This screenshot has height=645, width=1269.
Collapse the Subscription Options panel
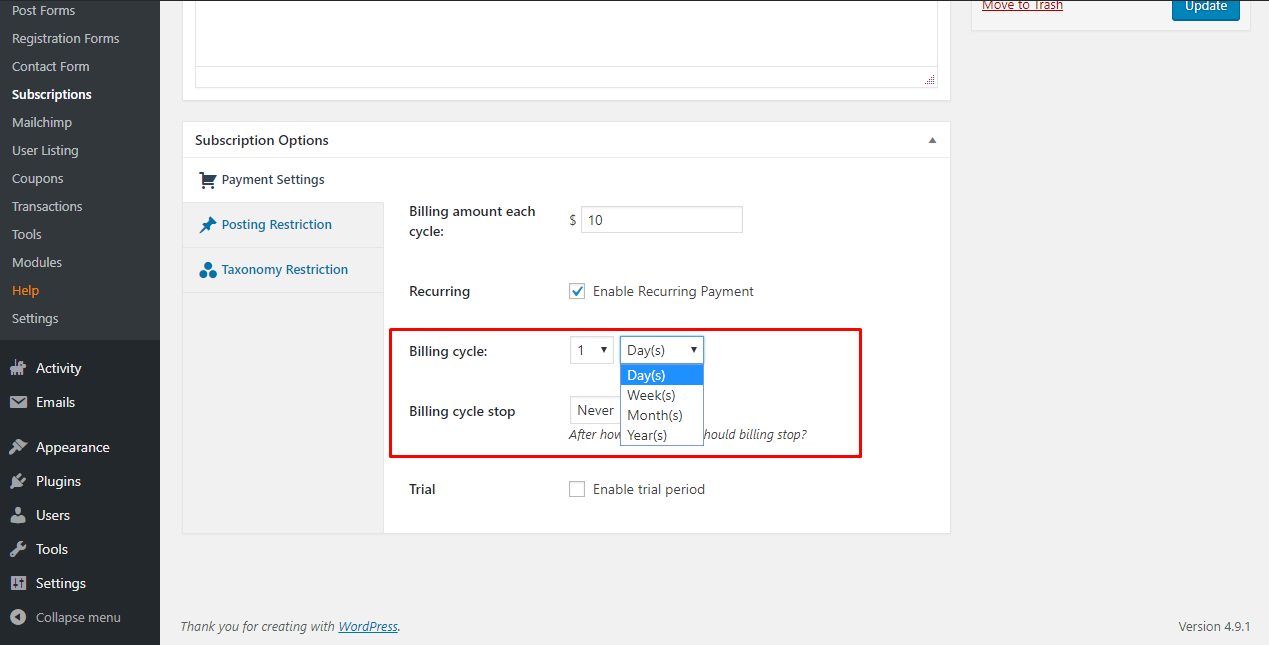point(932,140)
